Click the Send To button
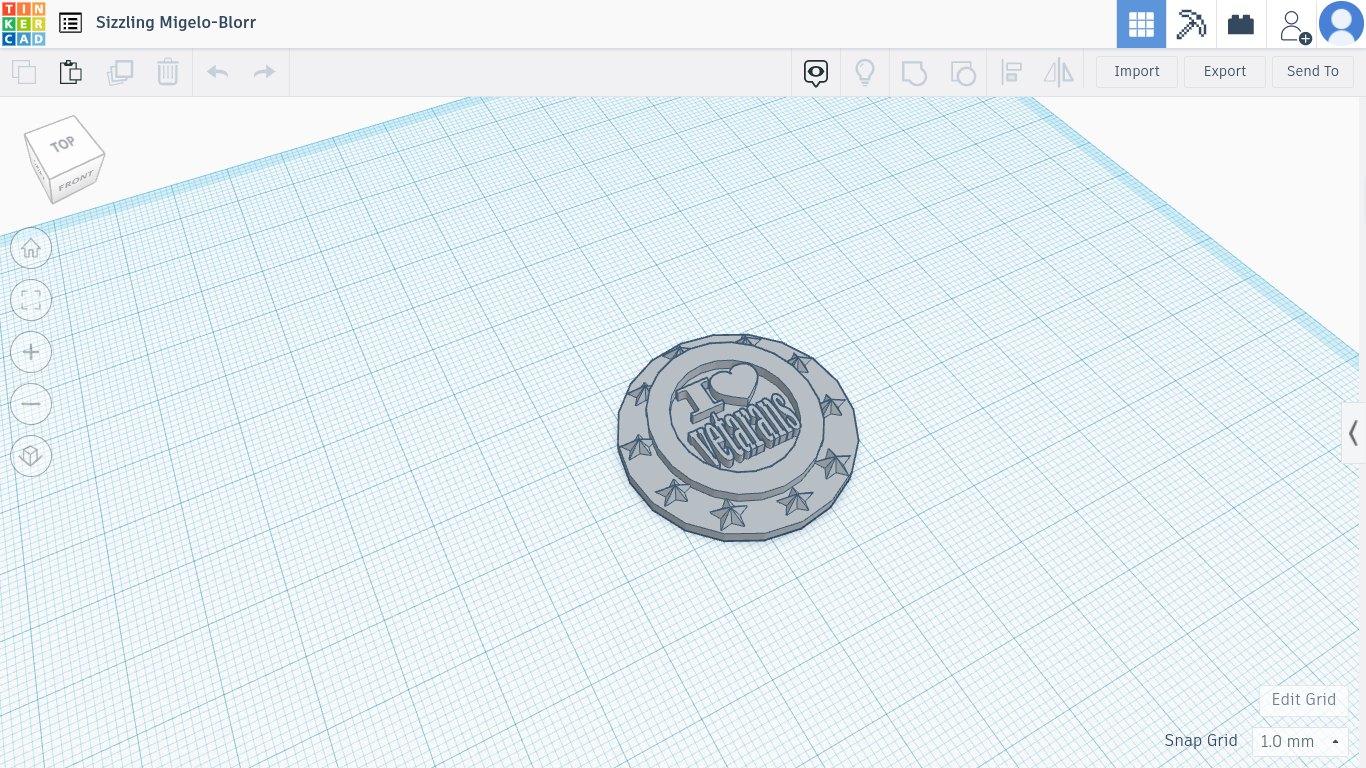 pos(1313,71)
